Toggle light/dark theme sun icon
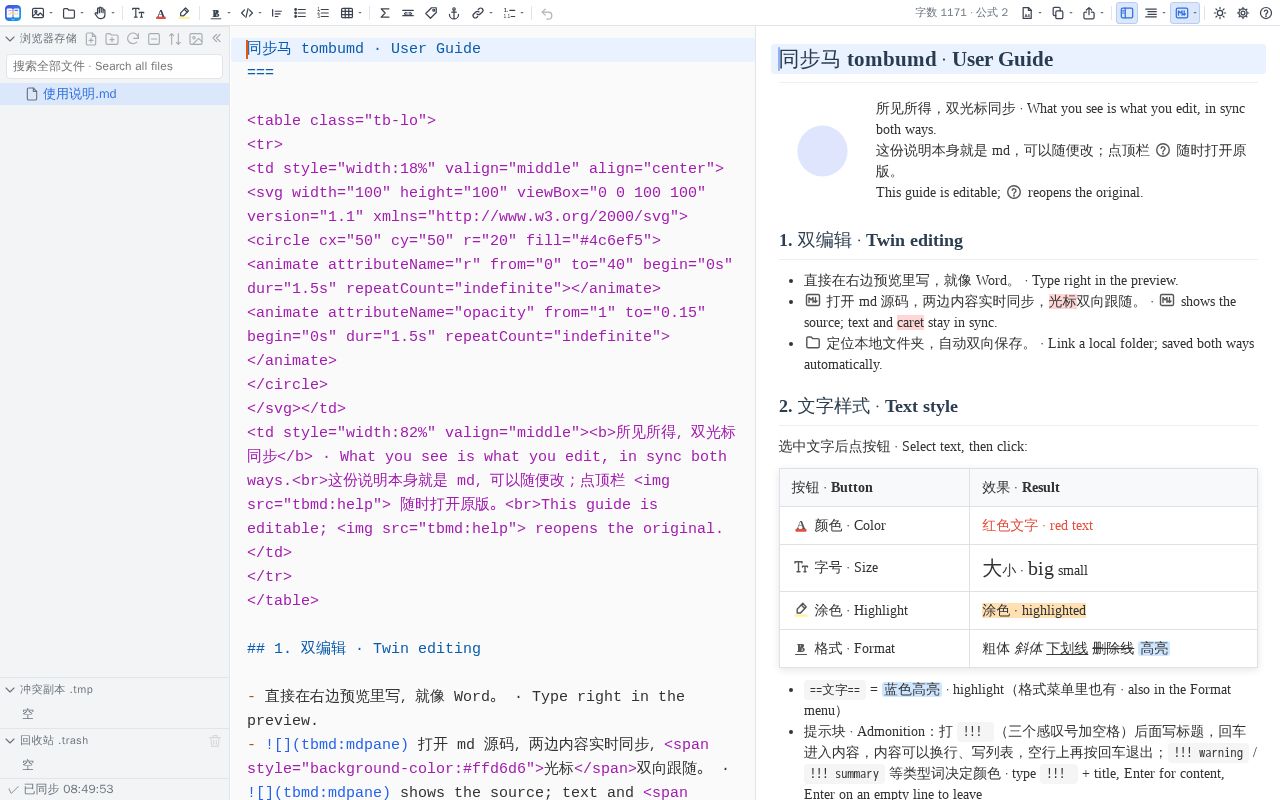The width and height of the screenshot is (1280, 800). (x=1220, y=13)
